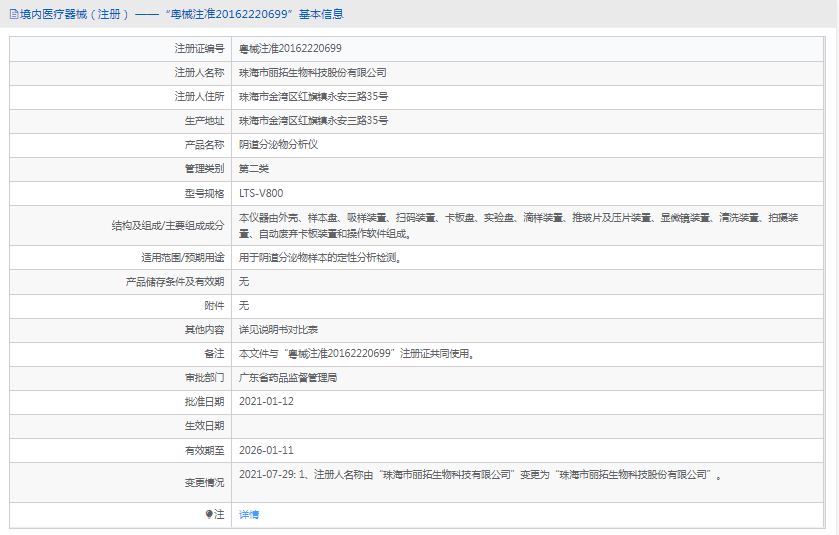Click the 生效日期 label
This screenshot has height=535, width=839.
tap(204, 426)
